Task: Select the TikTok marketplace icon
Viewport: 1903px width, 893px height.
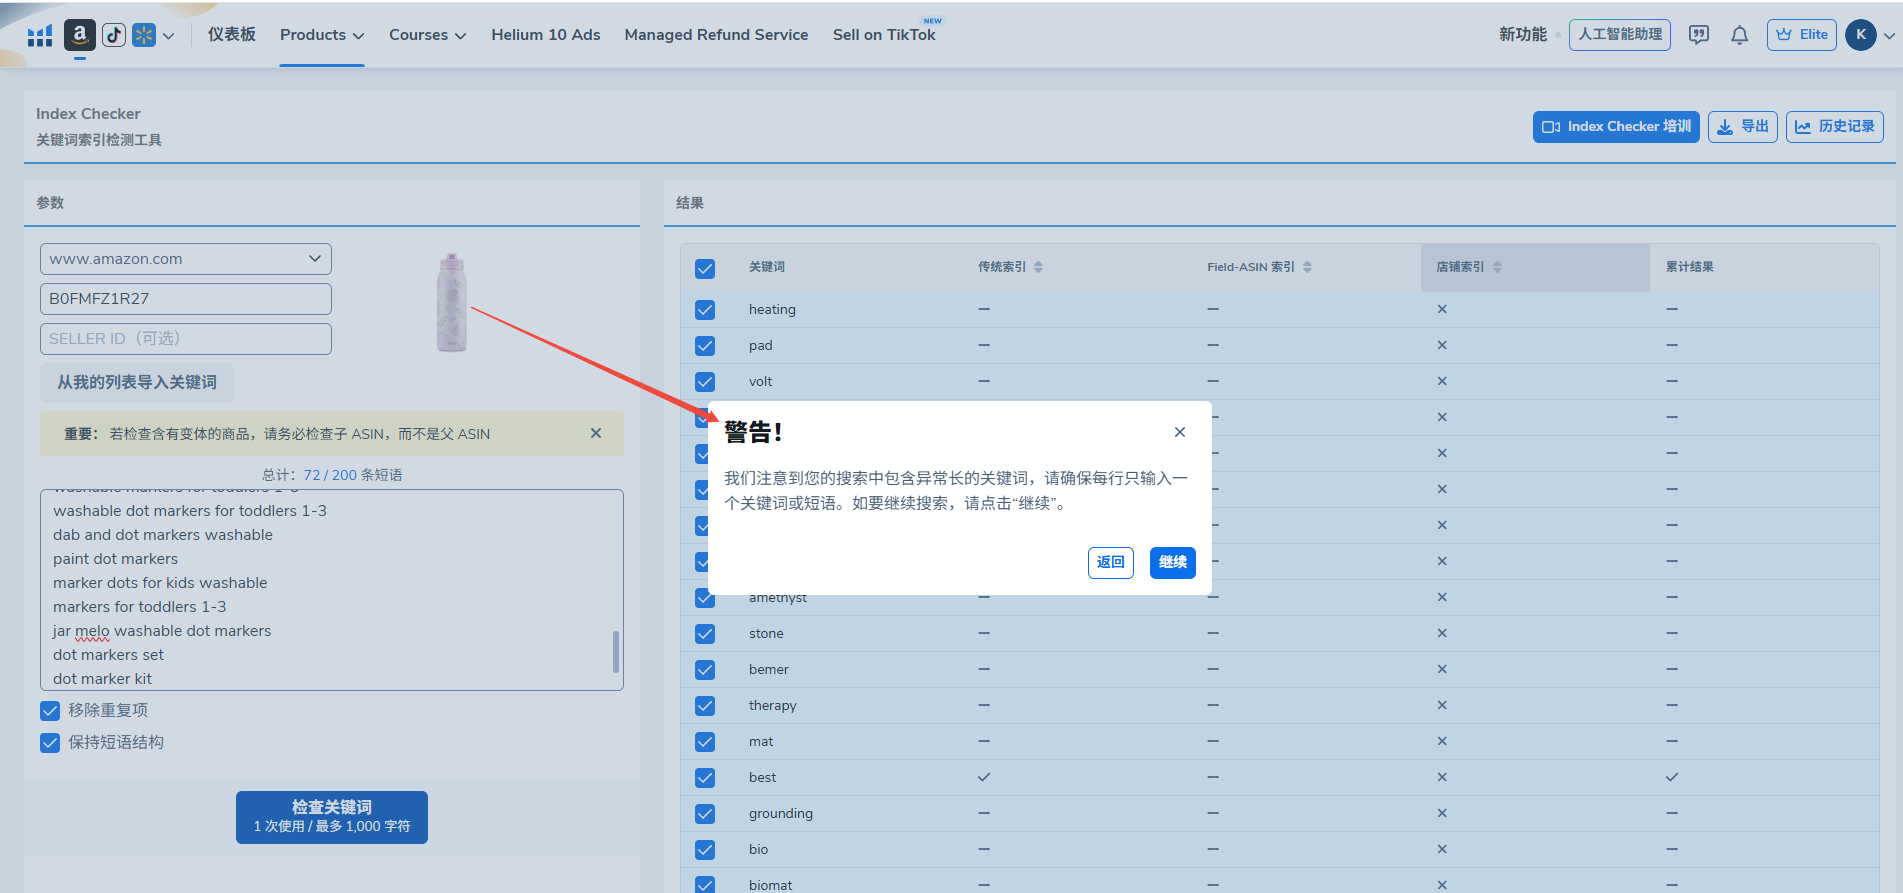Action: (114, 35)
